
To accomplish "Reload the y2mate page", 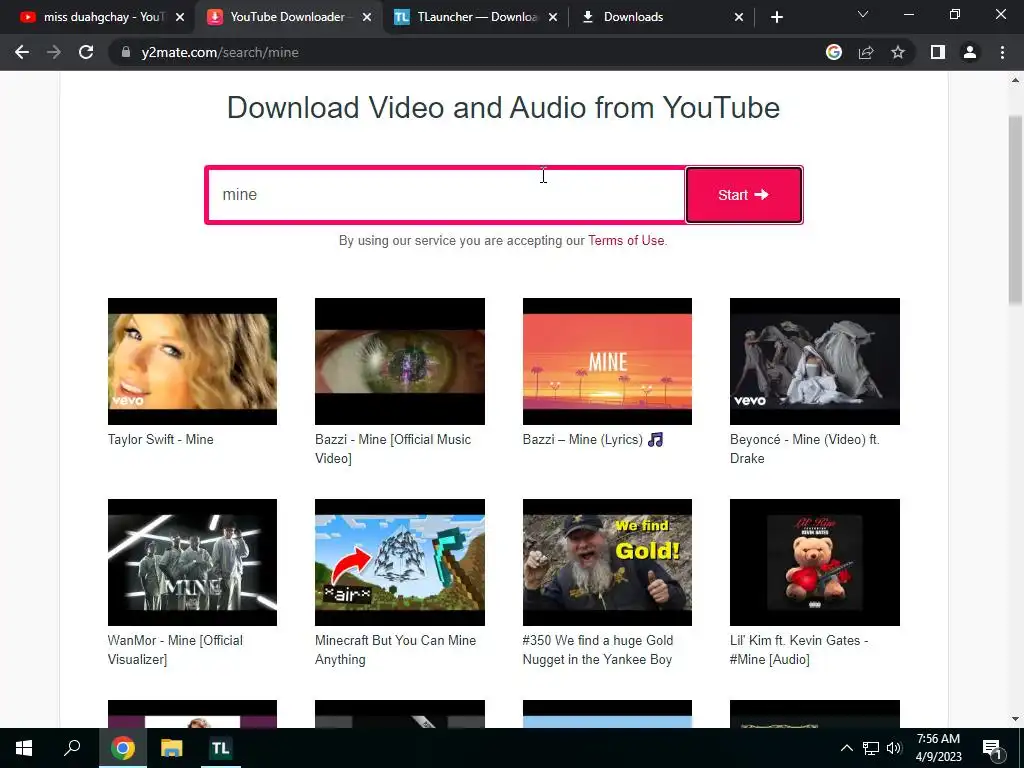I will tap(86, 52).
